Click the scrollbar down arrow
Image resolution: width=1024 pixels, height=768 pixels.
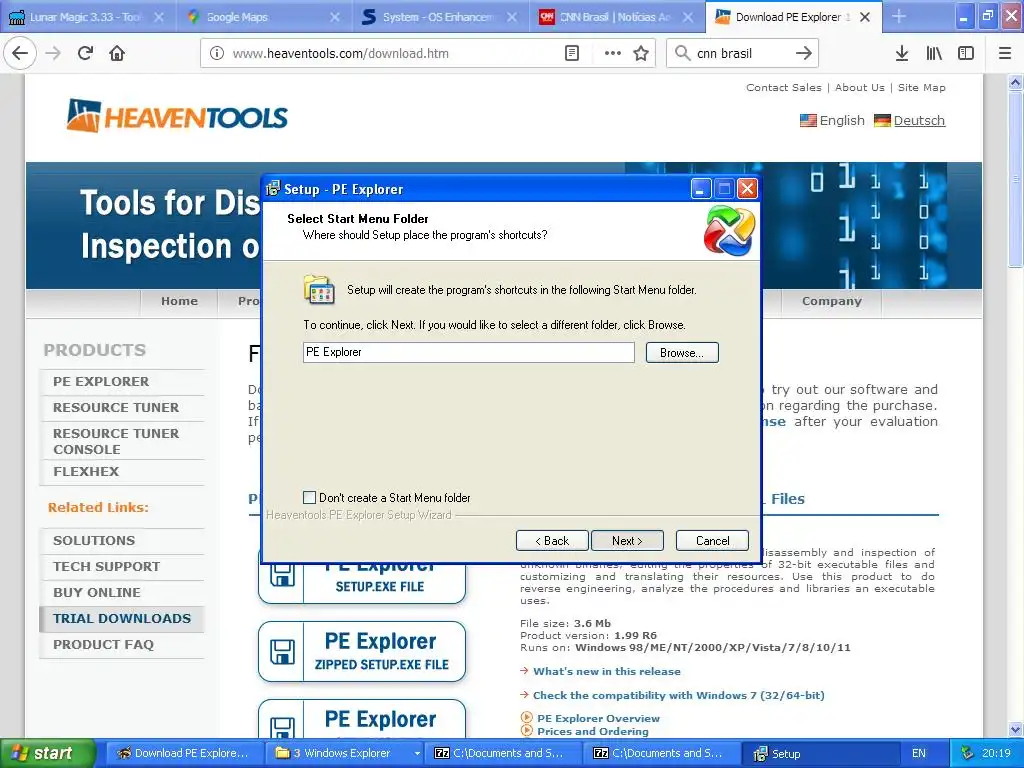[1015, 729]
